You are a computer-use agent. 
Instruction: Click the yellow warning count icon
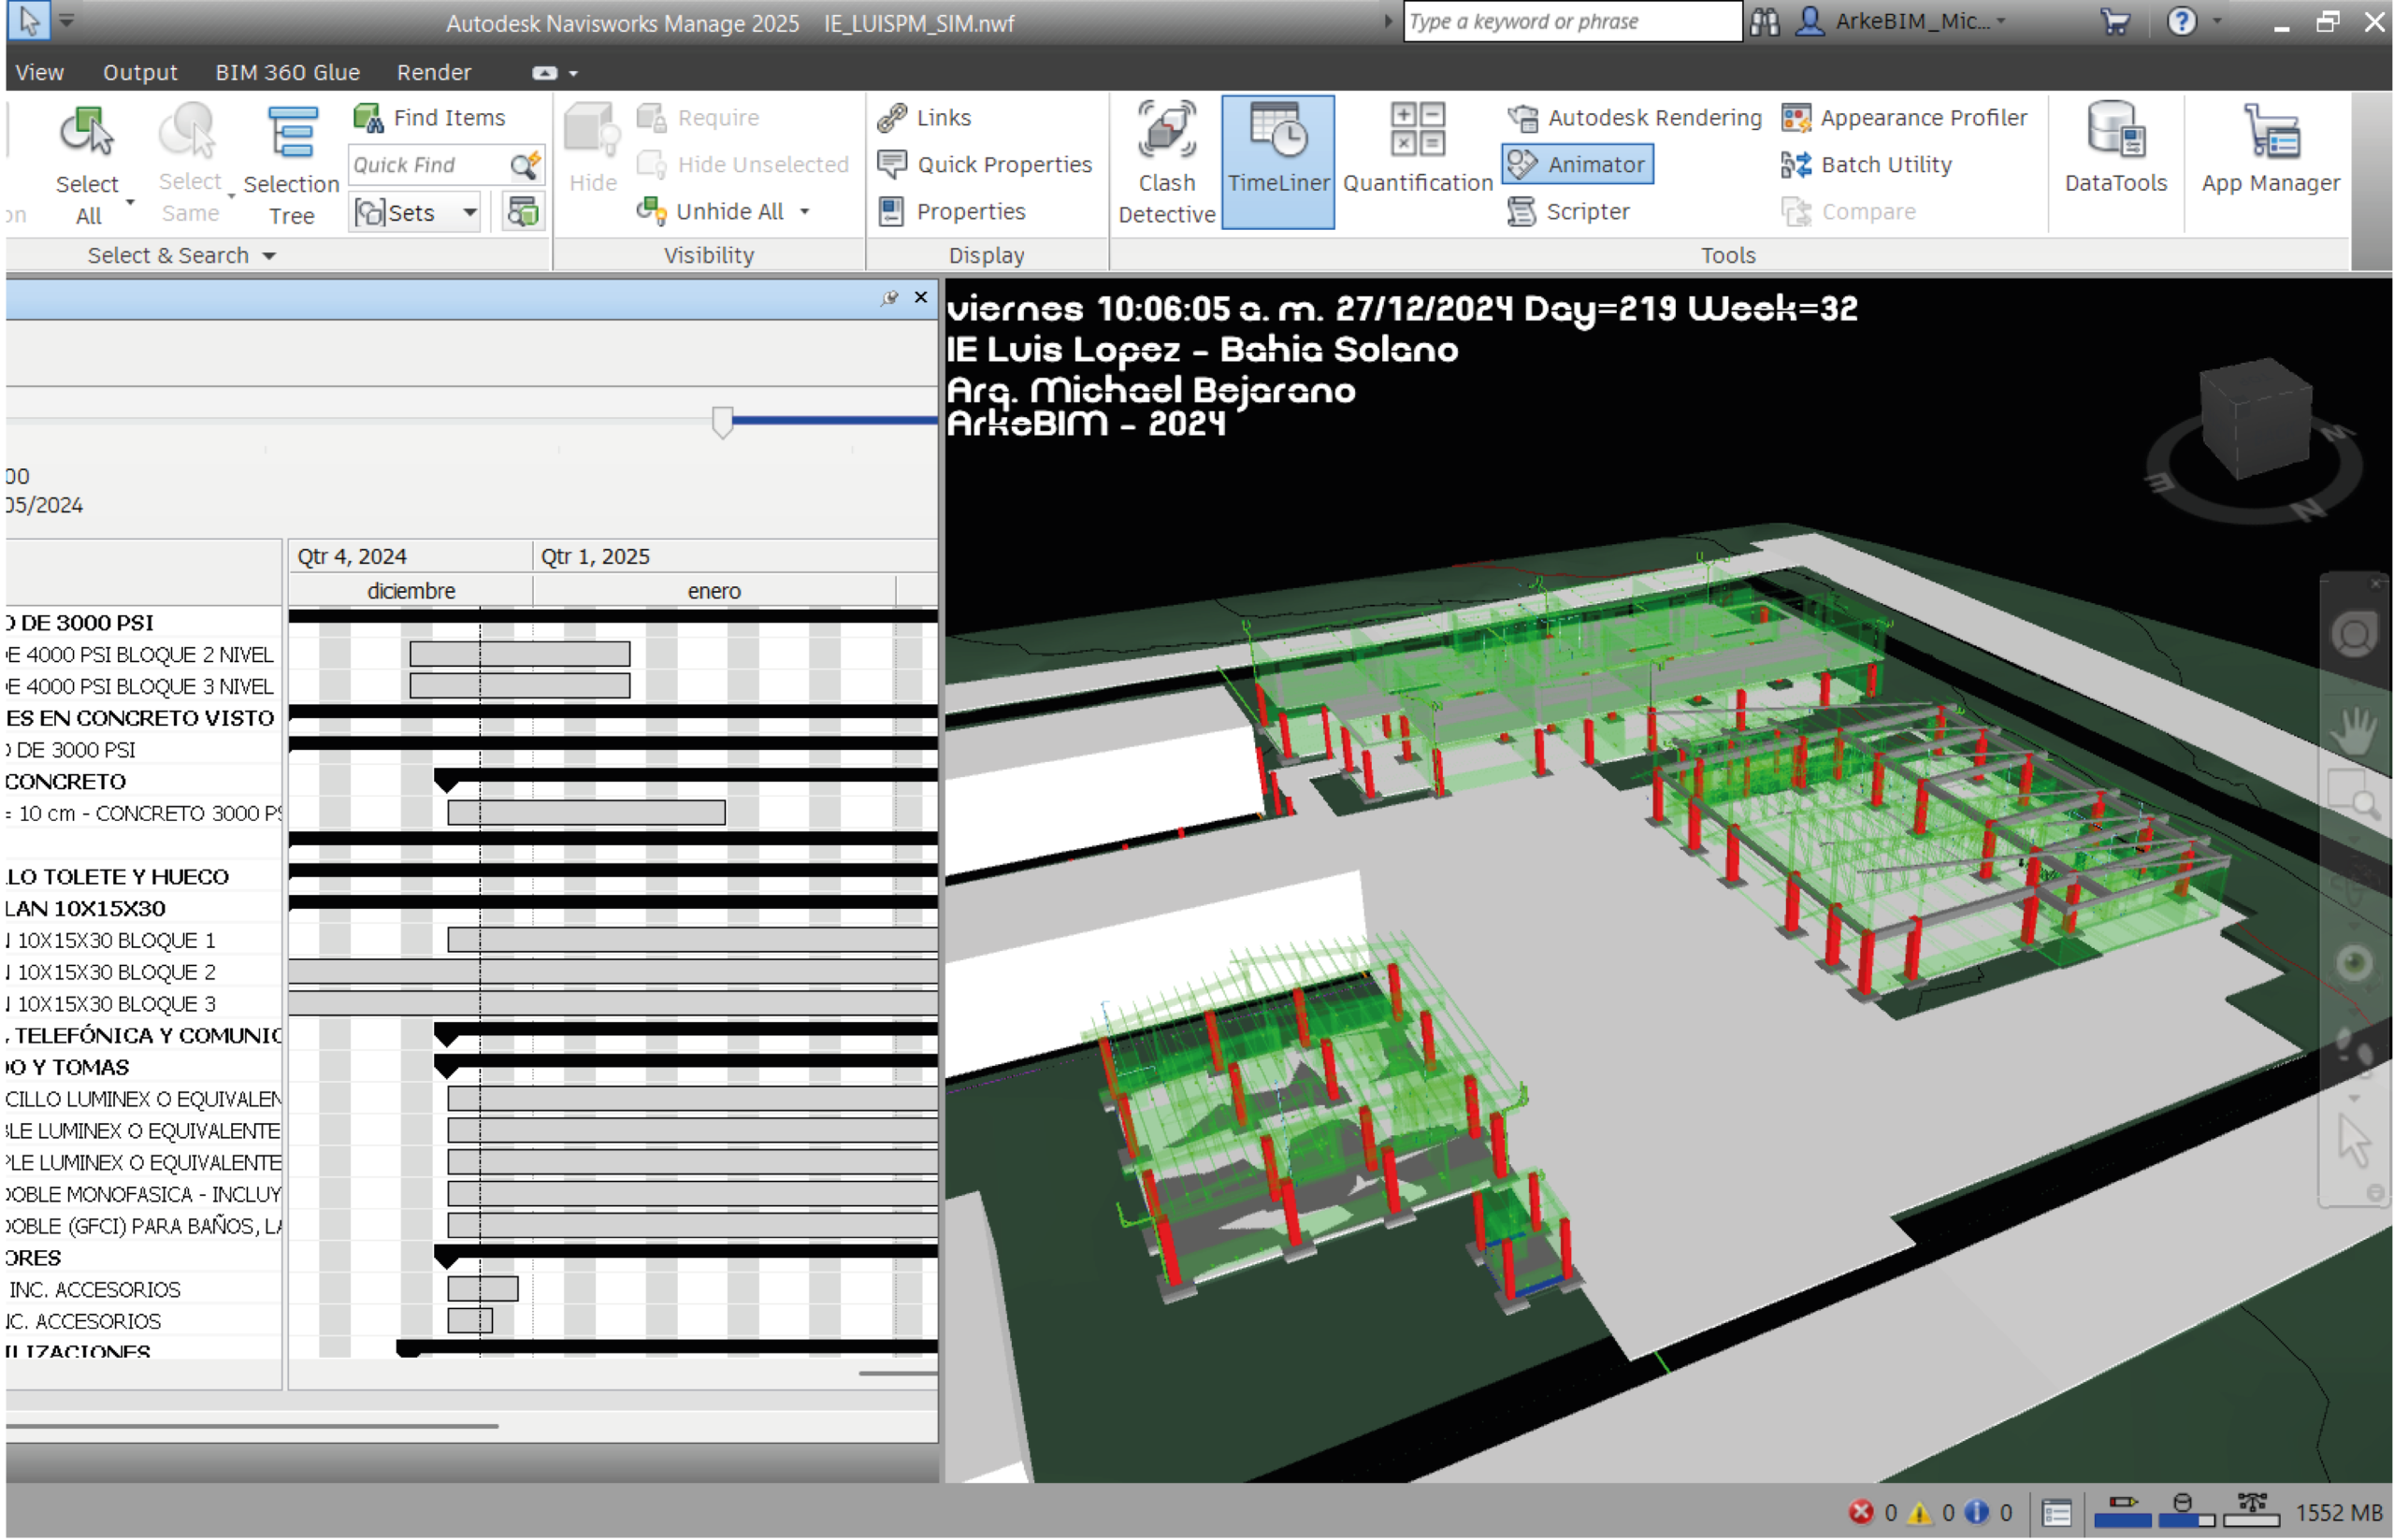[1919, 1512]
